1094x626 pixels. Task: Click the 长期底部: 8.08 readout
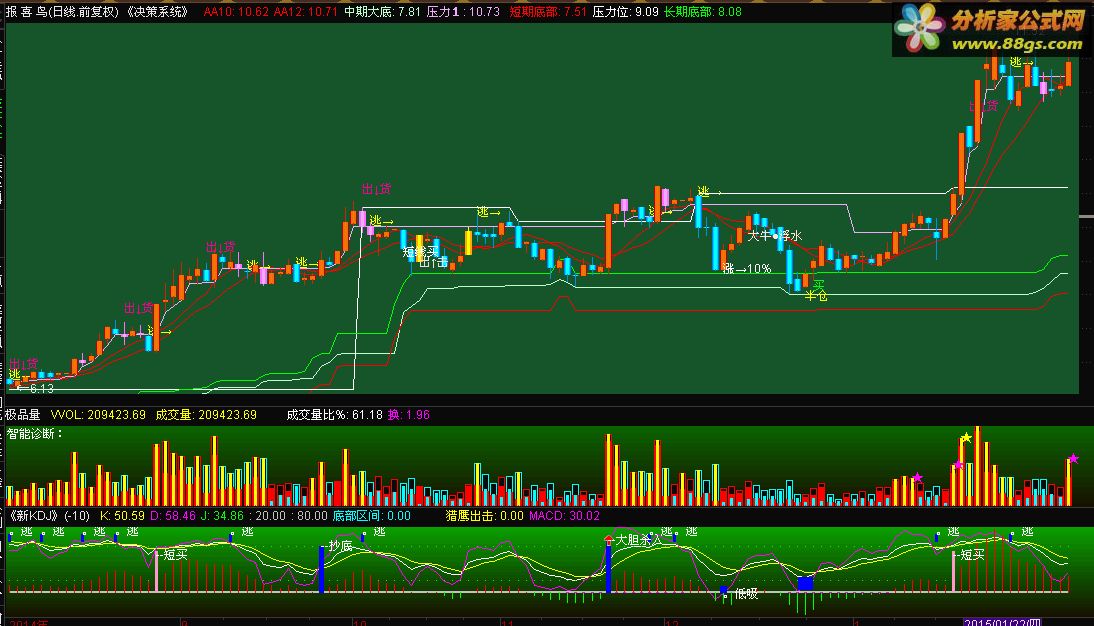point(703,12)
